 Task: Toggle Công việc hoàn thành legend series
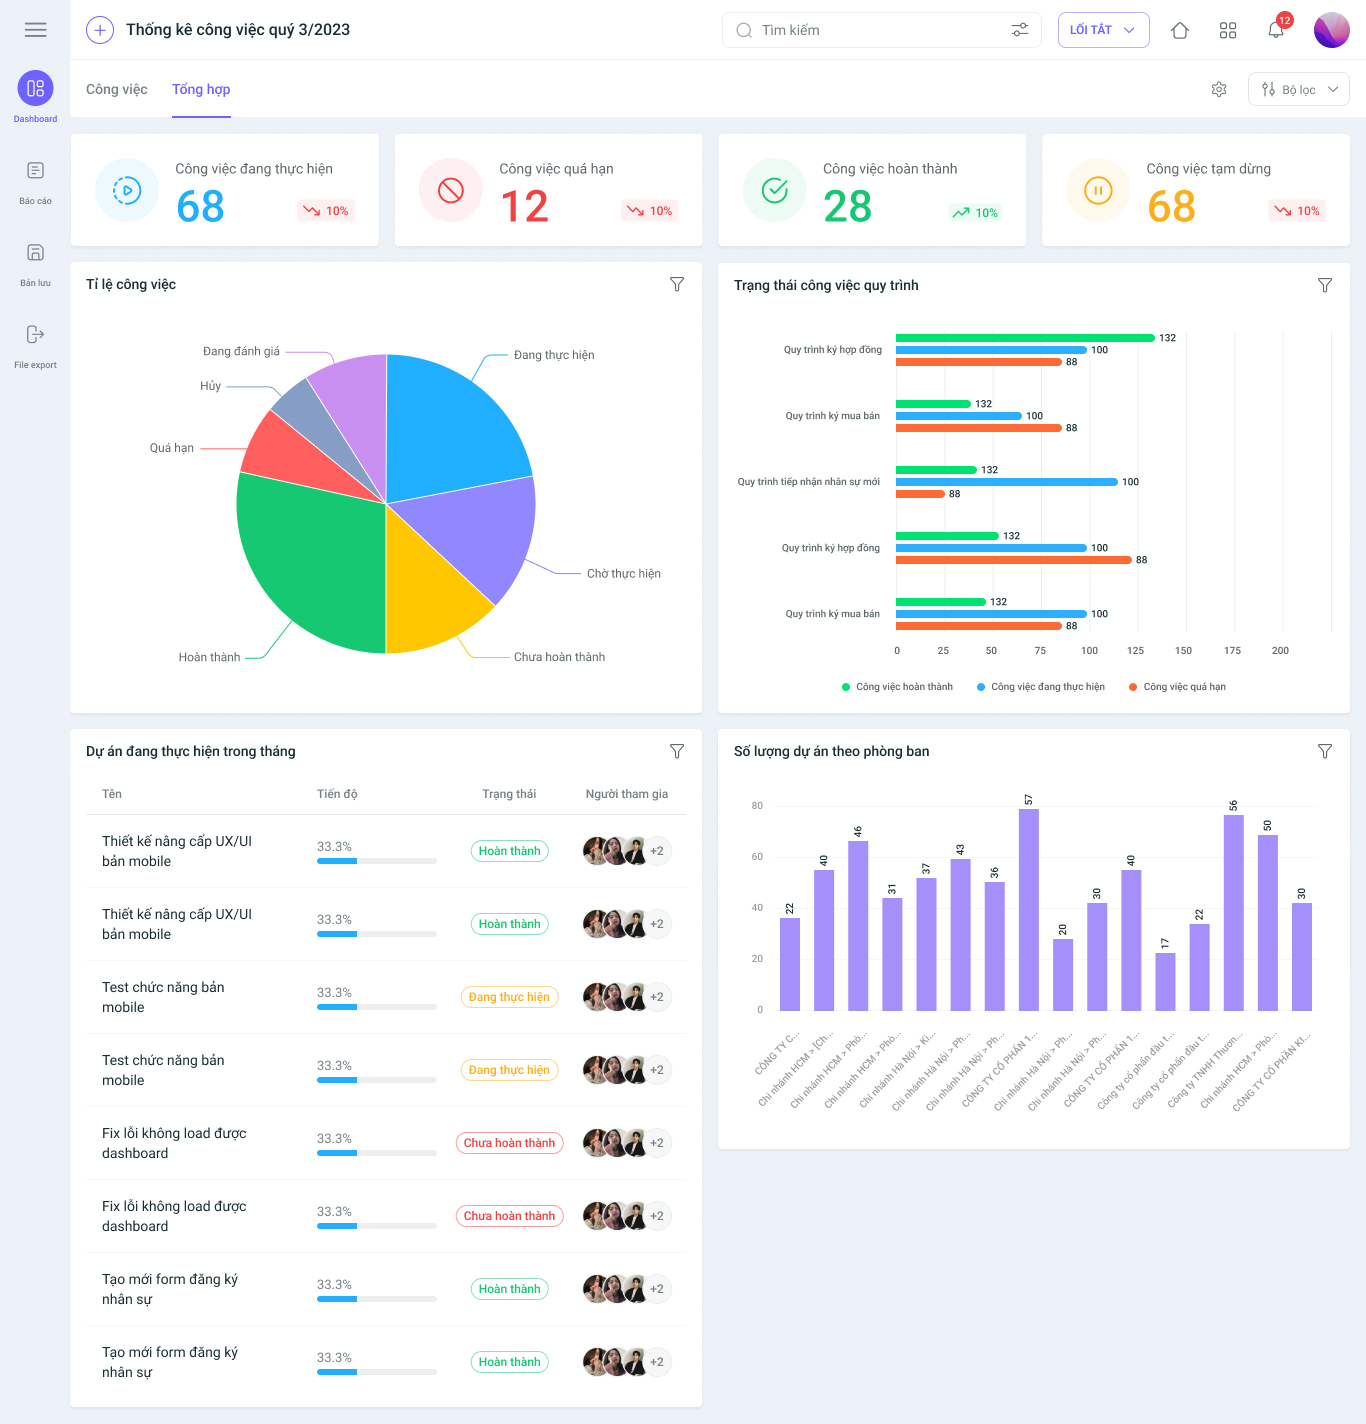click(897, 687)
